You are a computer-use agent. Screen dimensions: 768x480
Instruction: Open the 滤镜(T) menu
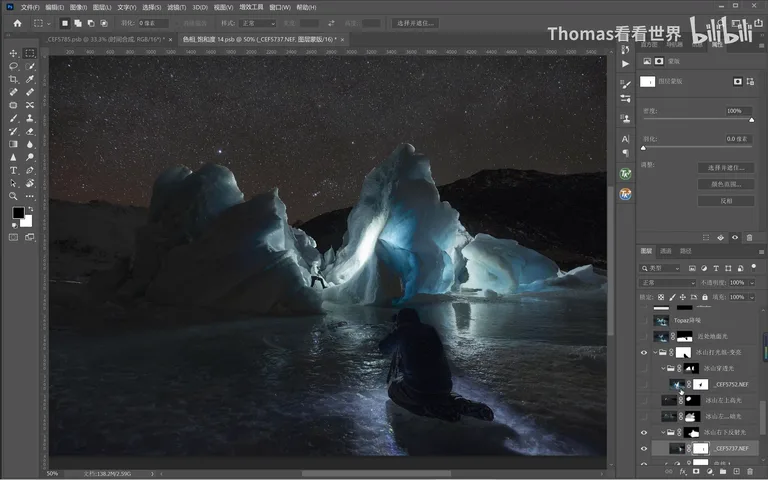176,7
